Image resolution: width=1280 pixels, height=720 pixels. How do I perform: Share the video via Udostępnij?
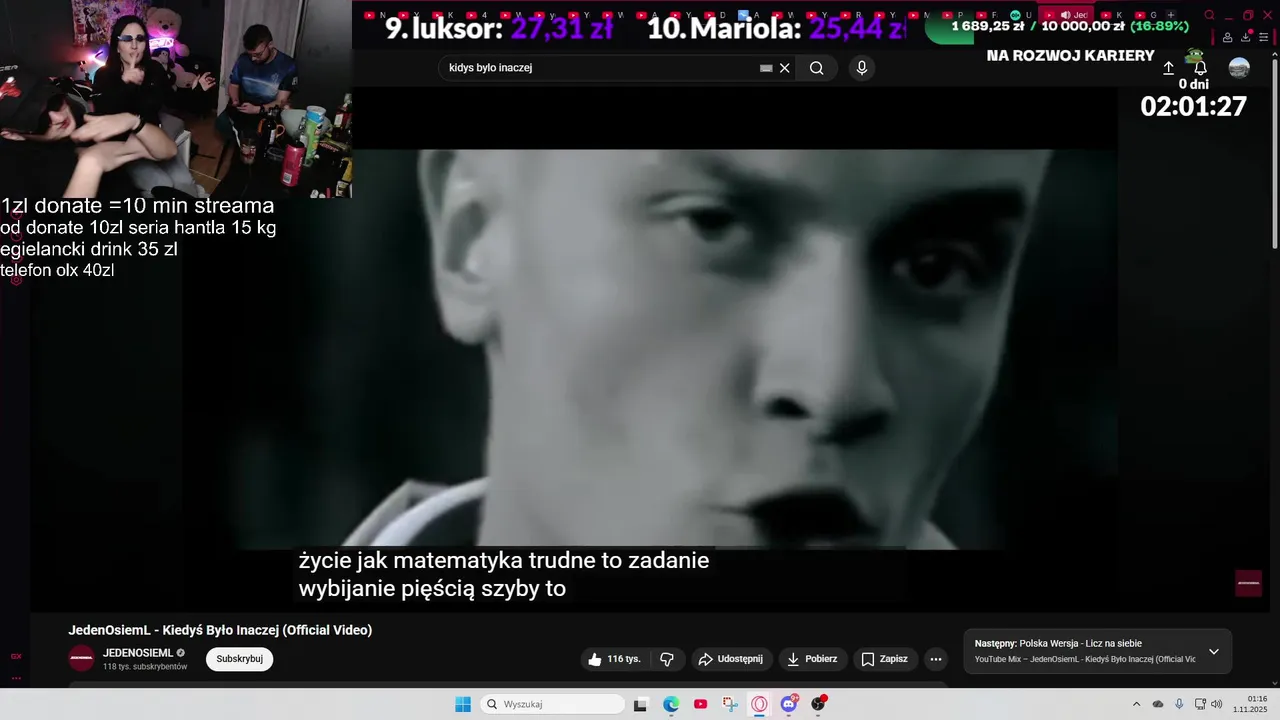pos(731,659)
